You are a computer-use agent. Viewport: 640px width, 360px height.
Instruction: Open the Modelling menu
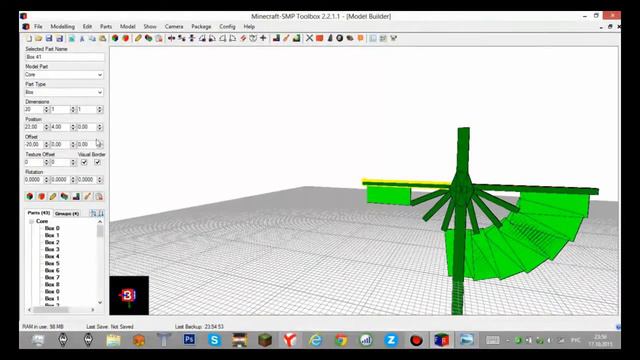point(62,27)
